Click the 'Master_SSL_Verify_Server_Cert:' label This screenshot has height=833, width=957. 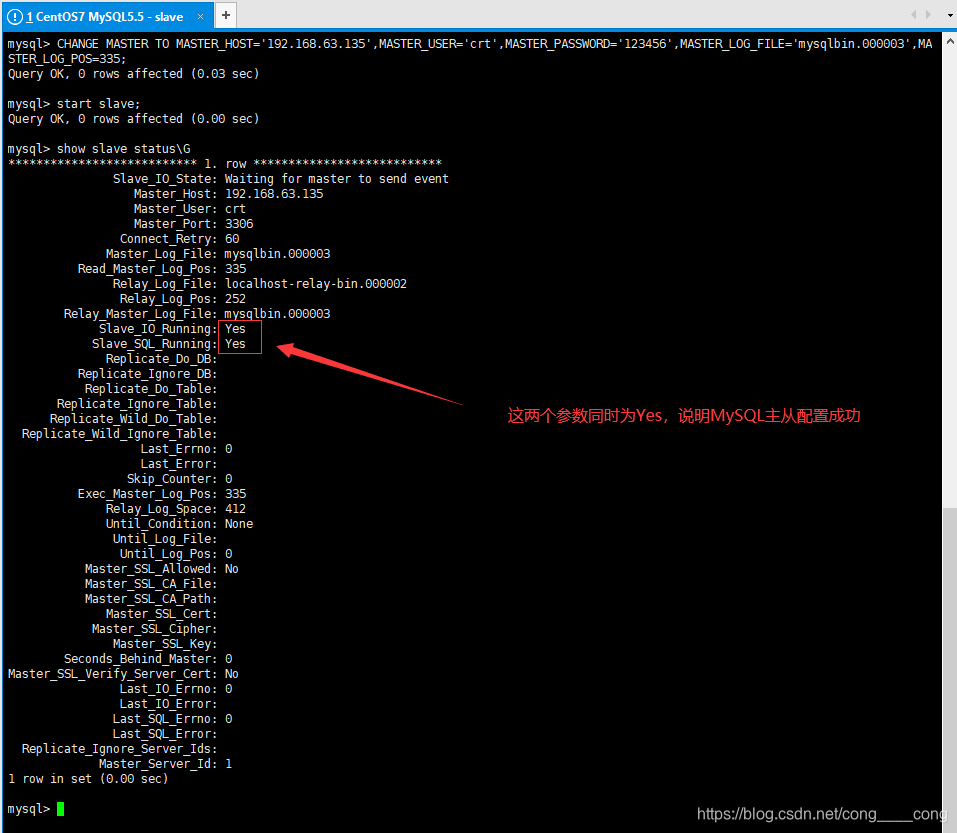pos(112,674)
